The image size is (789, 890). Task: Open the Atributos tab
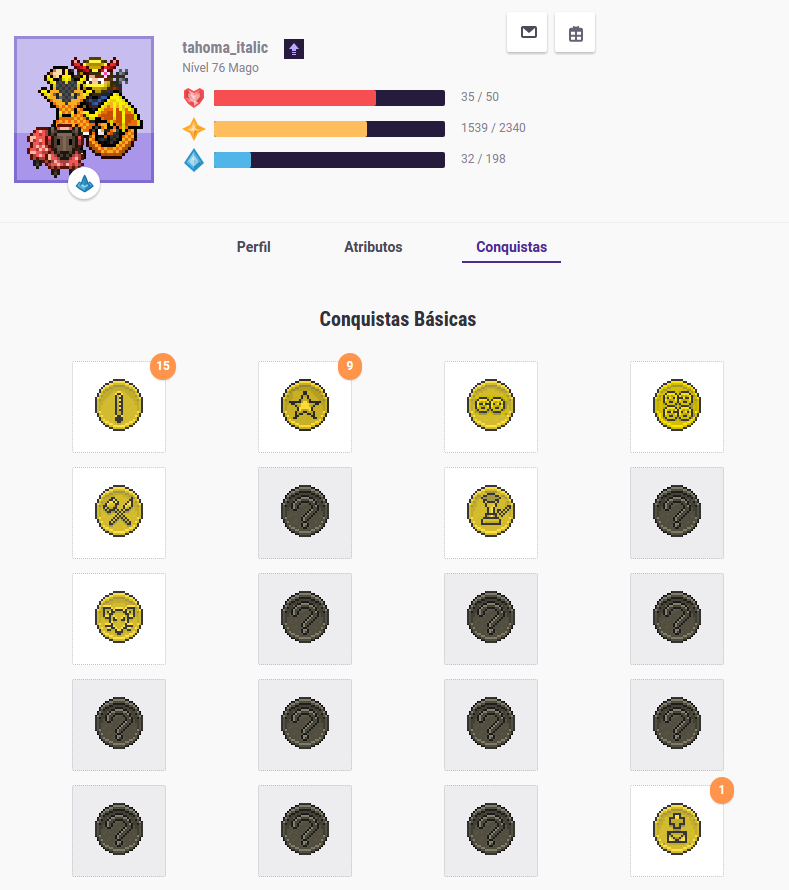[373, 247]
